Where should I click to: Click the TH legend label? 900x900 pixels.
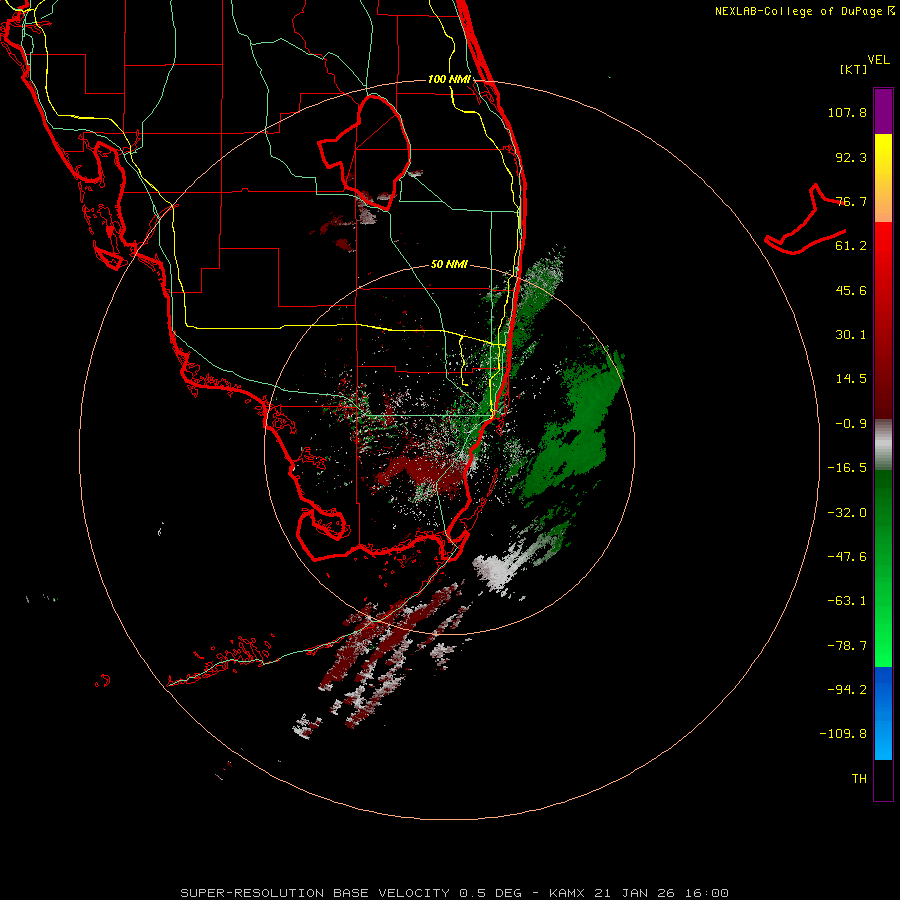[859, 779]
